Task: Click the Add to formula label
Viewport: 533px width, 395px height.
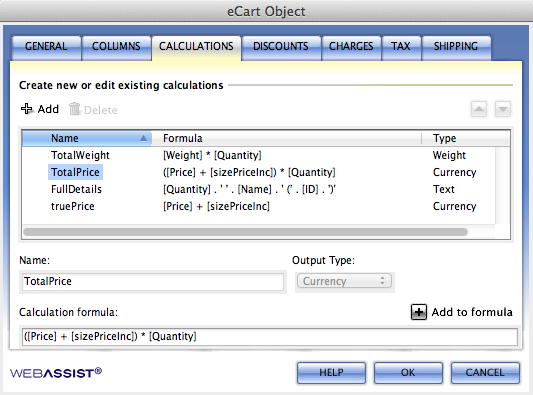Action: (472, 312)
